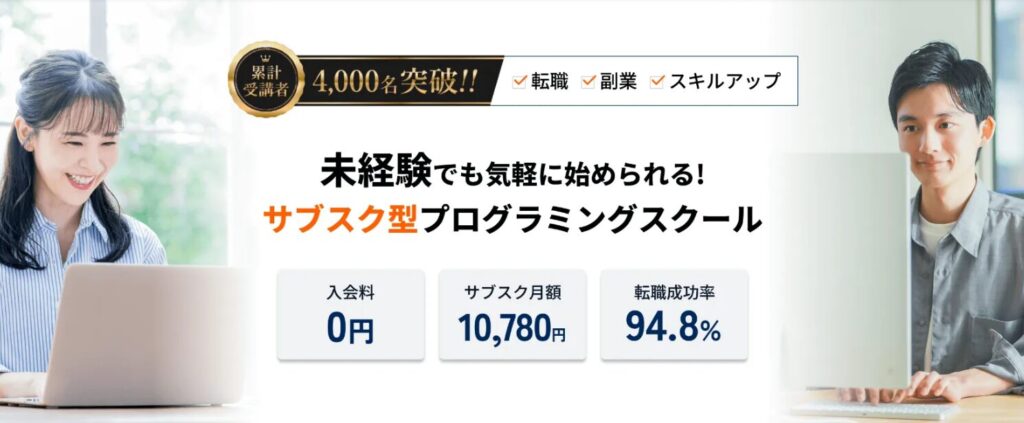Click the 未経験でも気軽に始められる! headline

(512, 173)
